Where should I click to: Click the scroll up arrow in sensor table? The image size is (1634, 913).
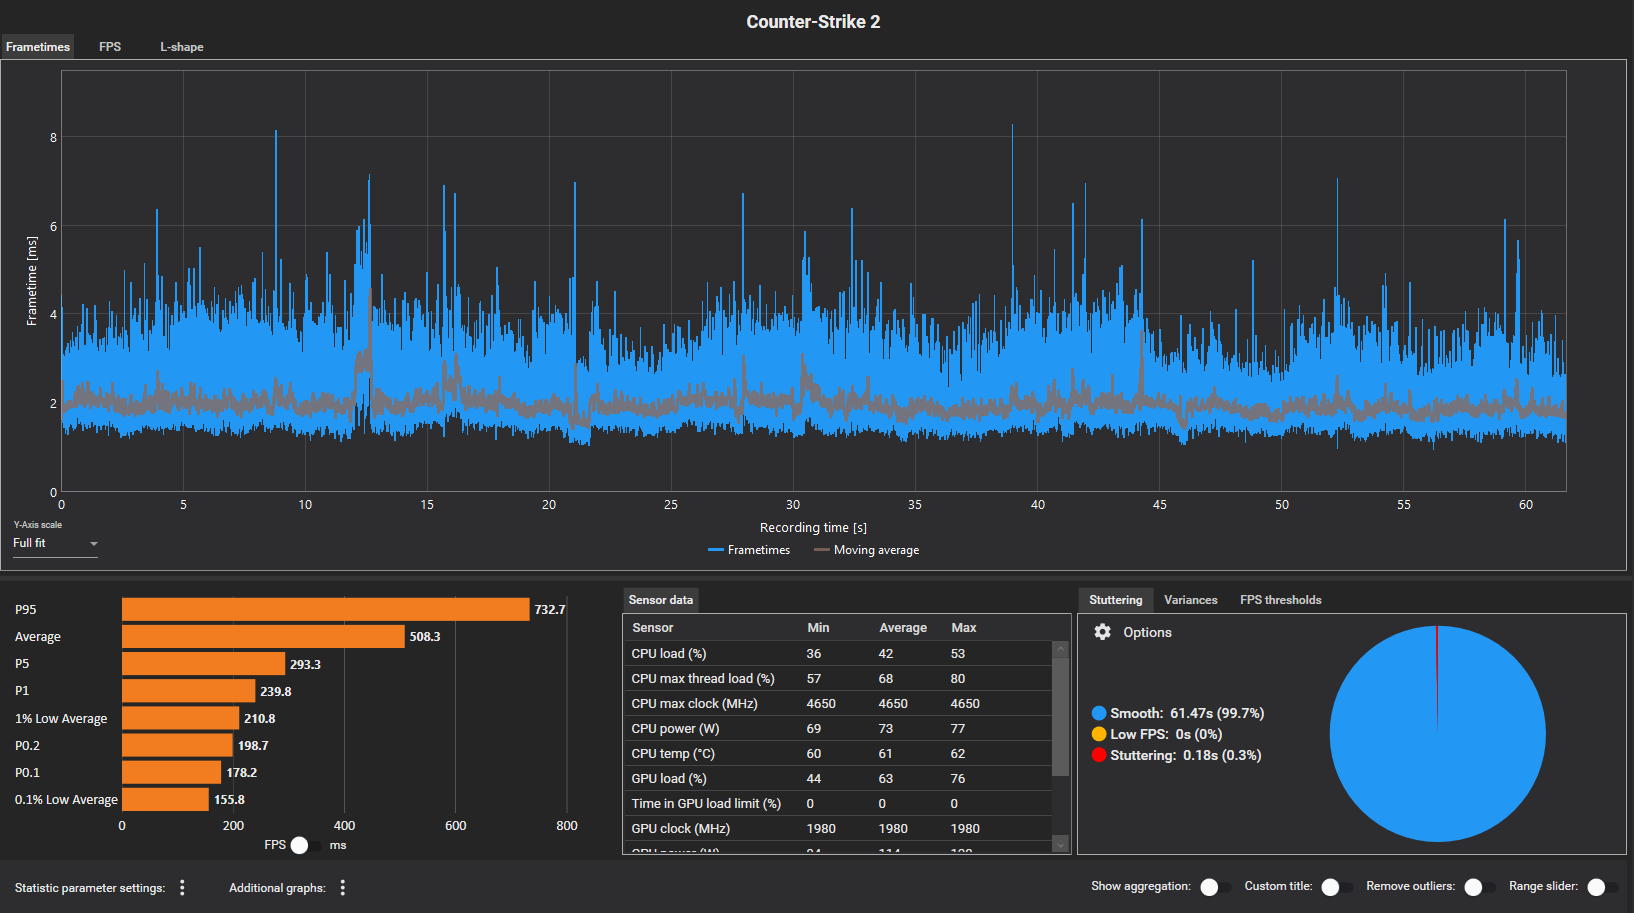[x=1061, y=649]
